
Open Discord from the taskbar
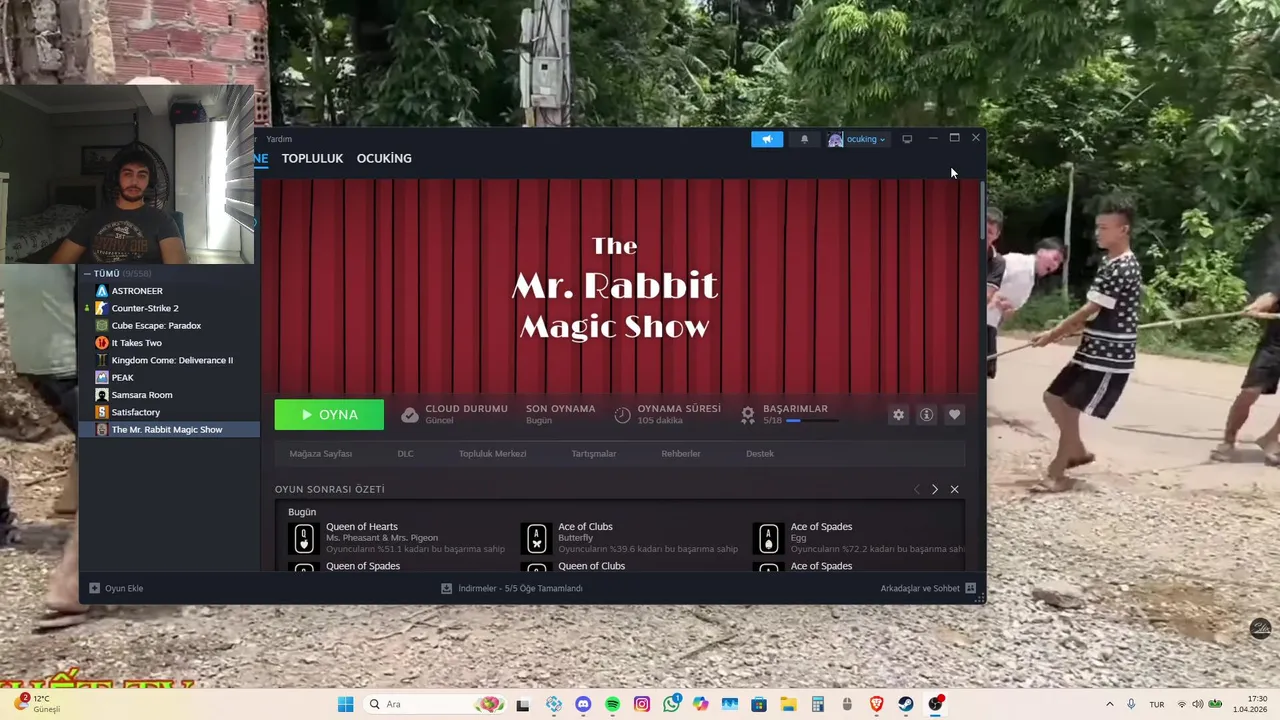point(583,704)
